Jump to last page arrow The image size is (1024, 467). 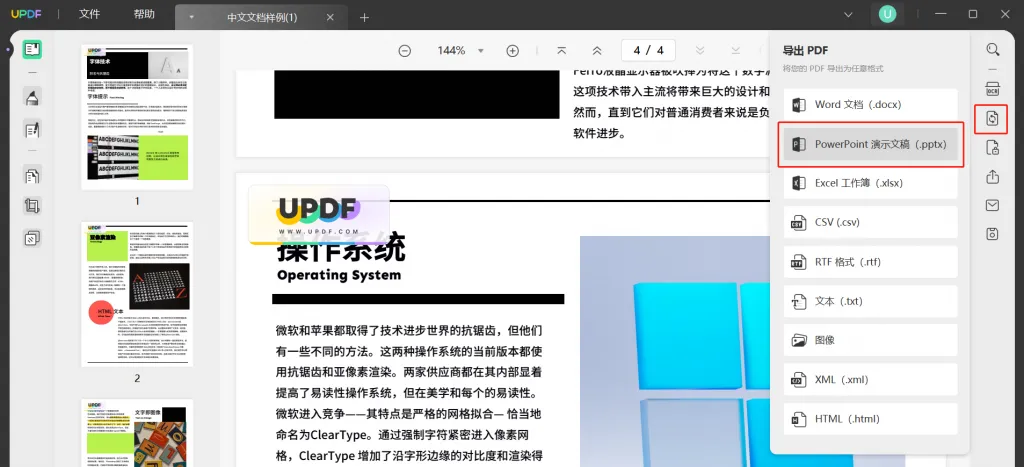(x=735, y=50)
